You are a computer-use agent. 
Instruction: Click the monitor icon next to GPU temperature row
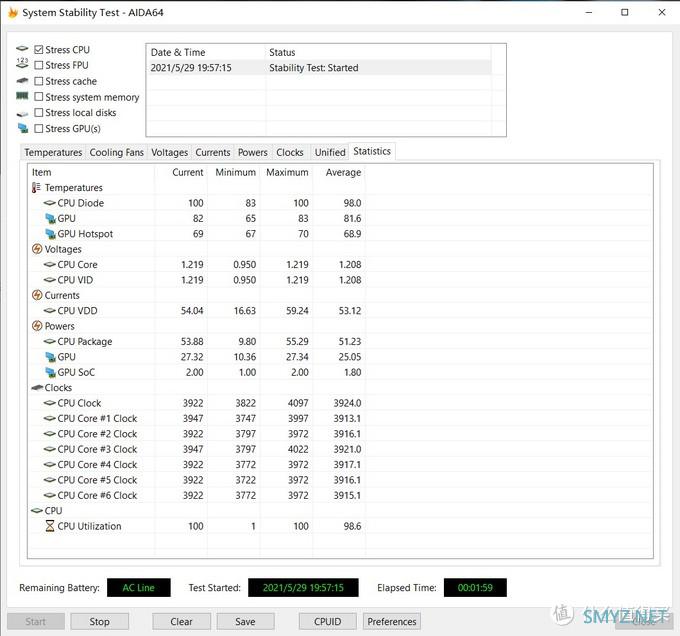[x=51, y=219]
